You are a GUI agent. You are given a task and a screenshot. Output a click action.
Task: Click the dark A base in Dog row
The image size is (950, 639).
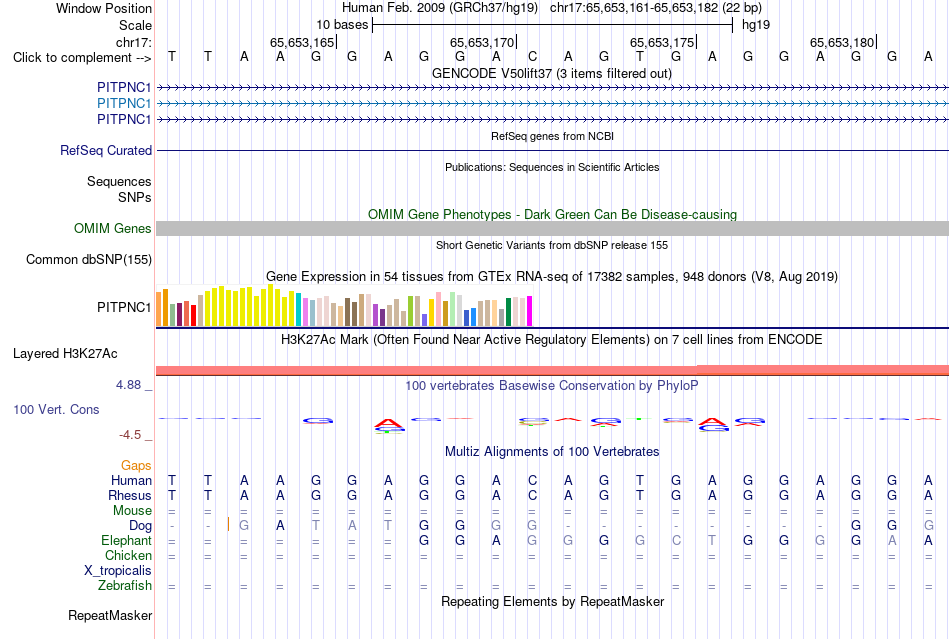tap(280, 526)
